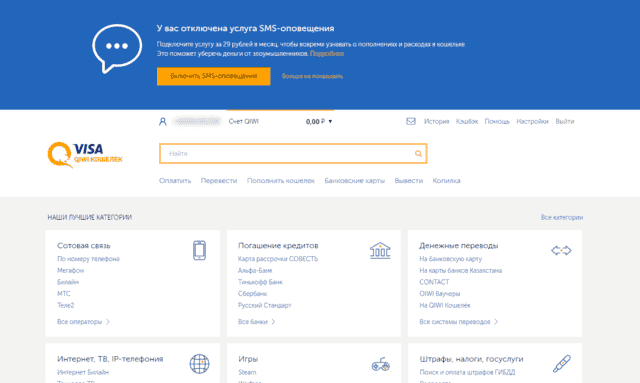Viewport: 640px width, 383px height.
Task: Open Все банки chevron link
Action: click(256, 322)
